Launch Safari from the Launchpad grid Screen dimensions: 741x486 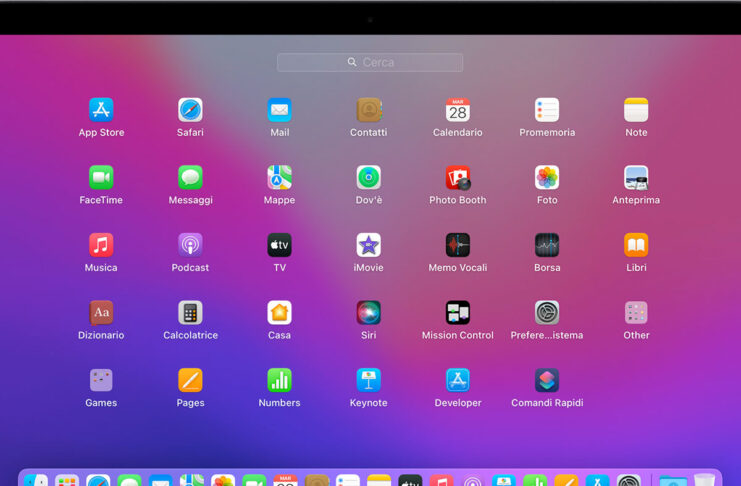pyautogui.click(x=190, y=110)
